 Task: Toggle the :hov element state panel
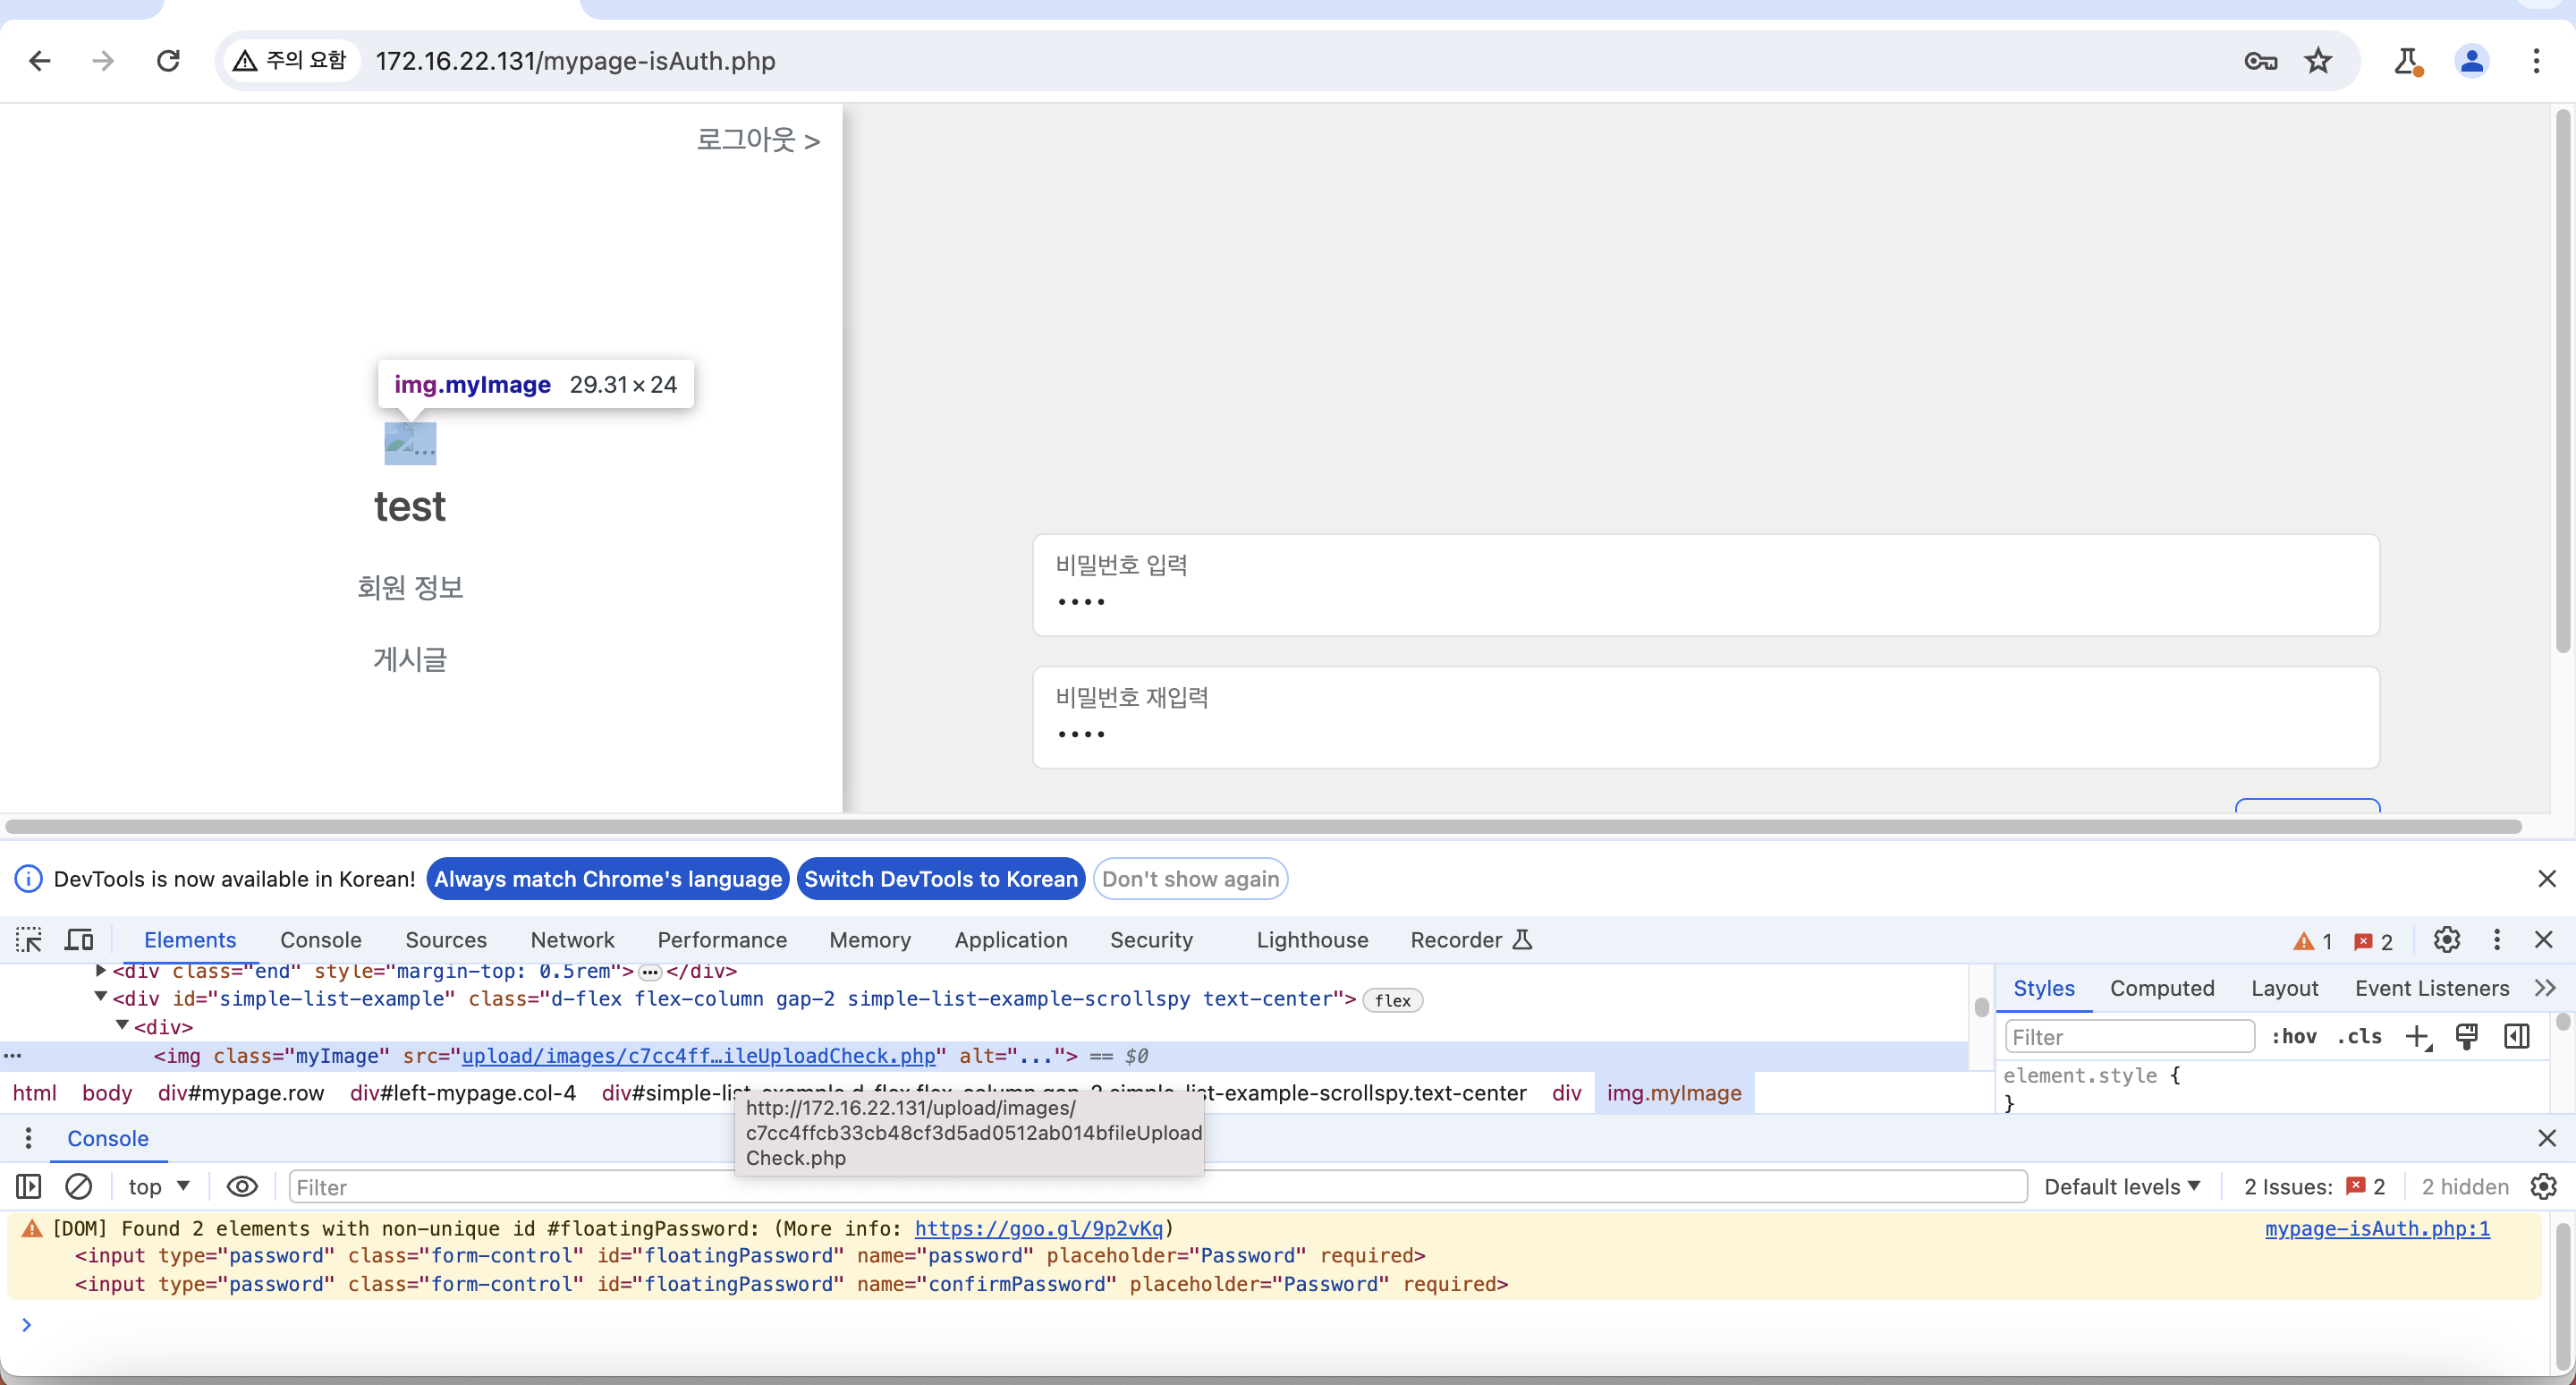coord(2293,1037)
